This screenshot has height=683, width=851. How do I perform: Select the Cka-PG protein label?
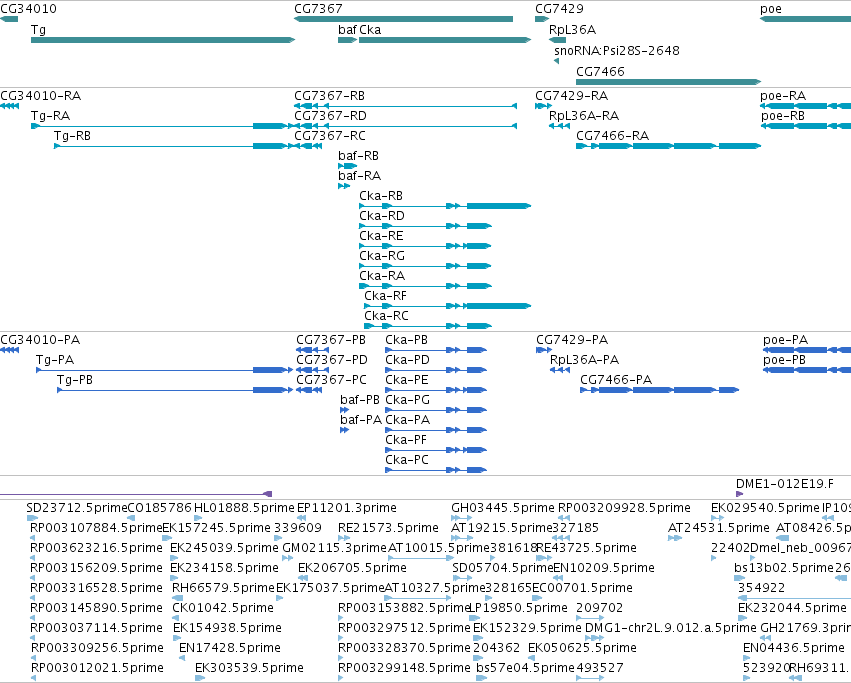tap(408, 400)
